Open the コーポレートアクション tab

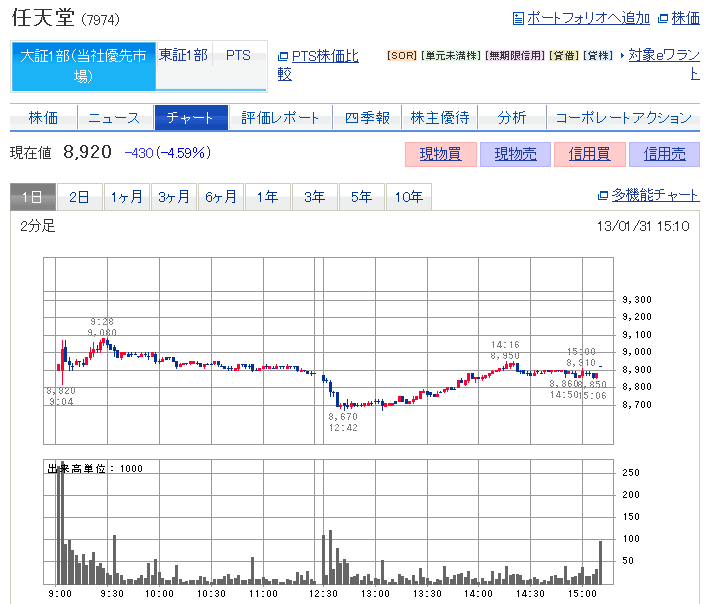point(623,118)
